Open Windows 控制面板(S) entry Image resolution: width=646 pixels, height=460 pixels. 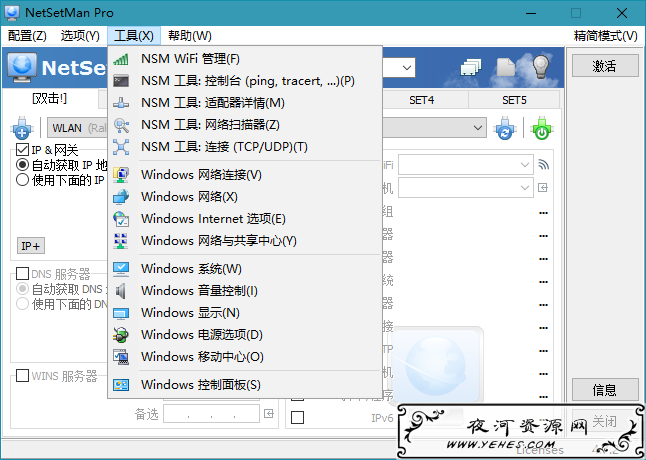(x=245, y=385)
